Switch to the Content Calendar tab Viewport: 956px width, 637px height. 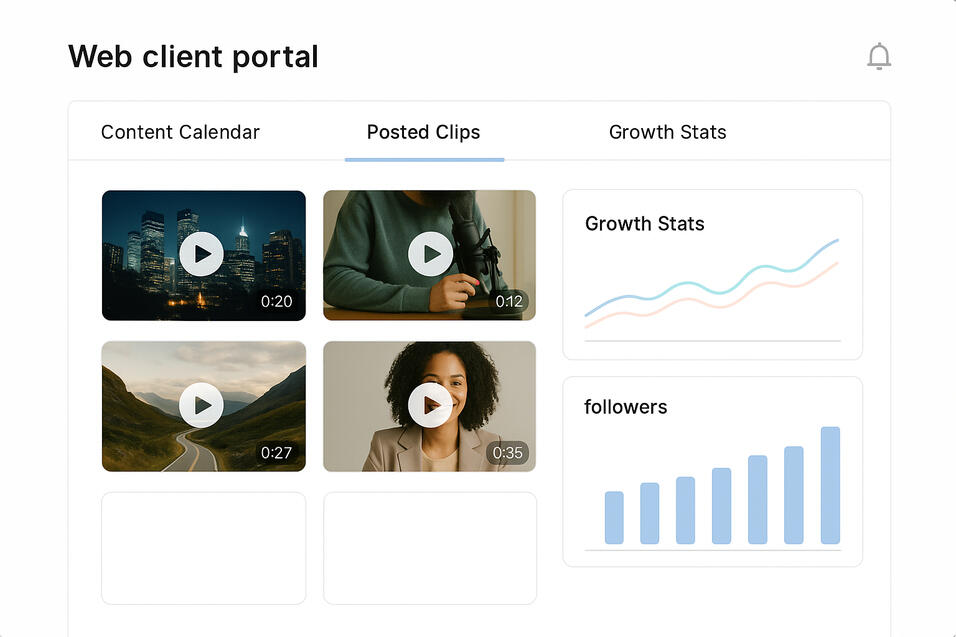coord(180,132)
